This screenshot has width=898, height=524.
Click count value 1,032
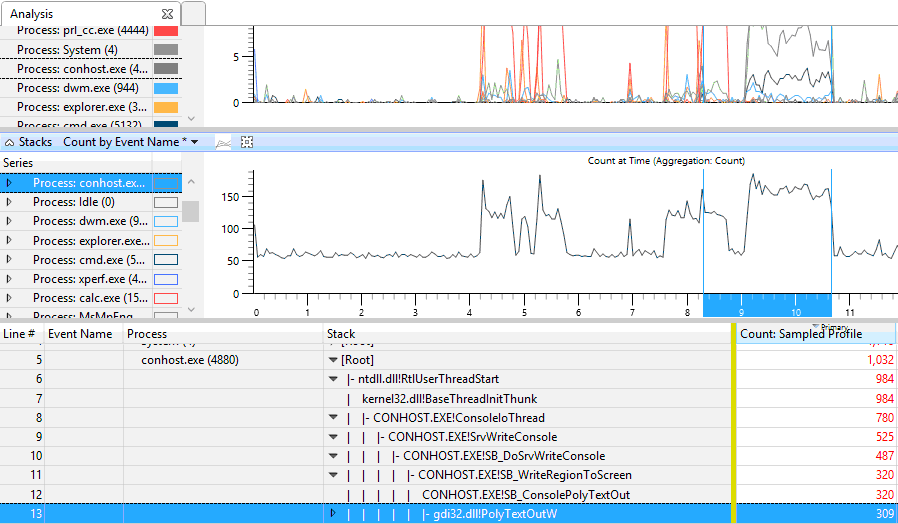[x=880, y=360]
